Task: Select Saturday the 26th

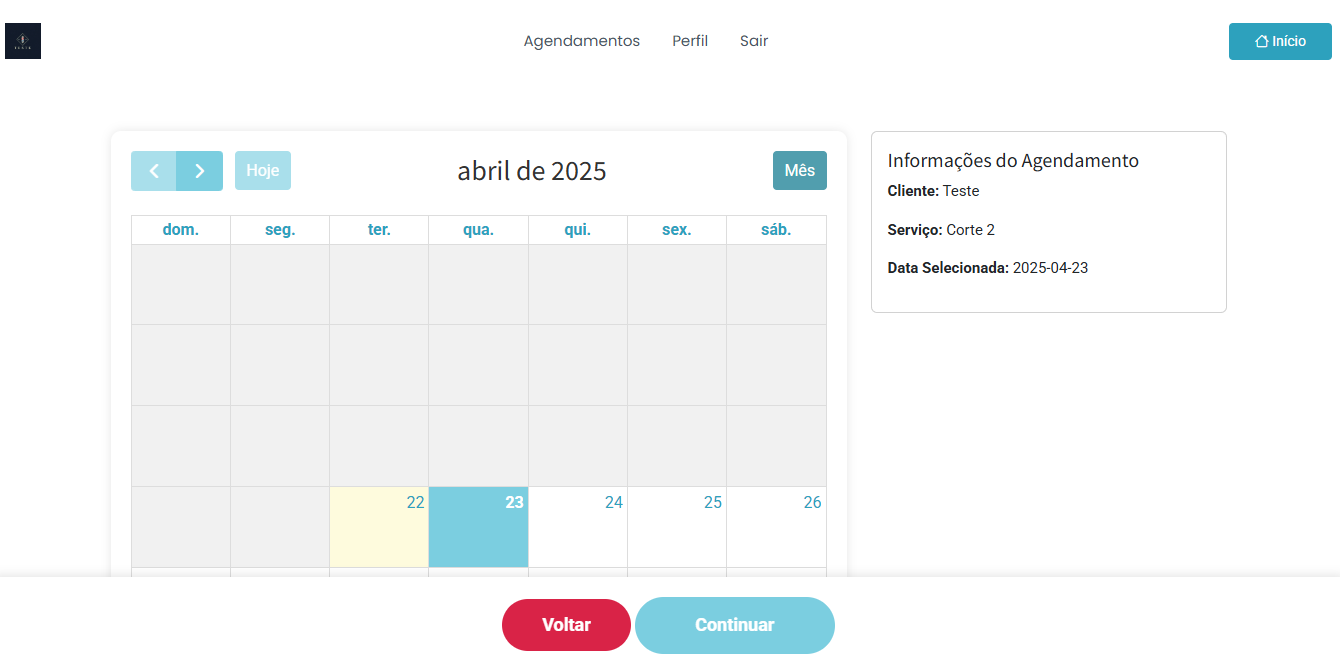Action: click(776, 527)
